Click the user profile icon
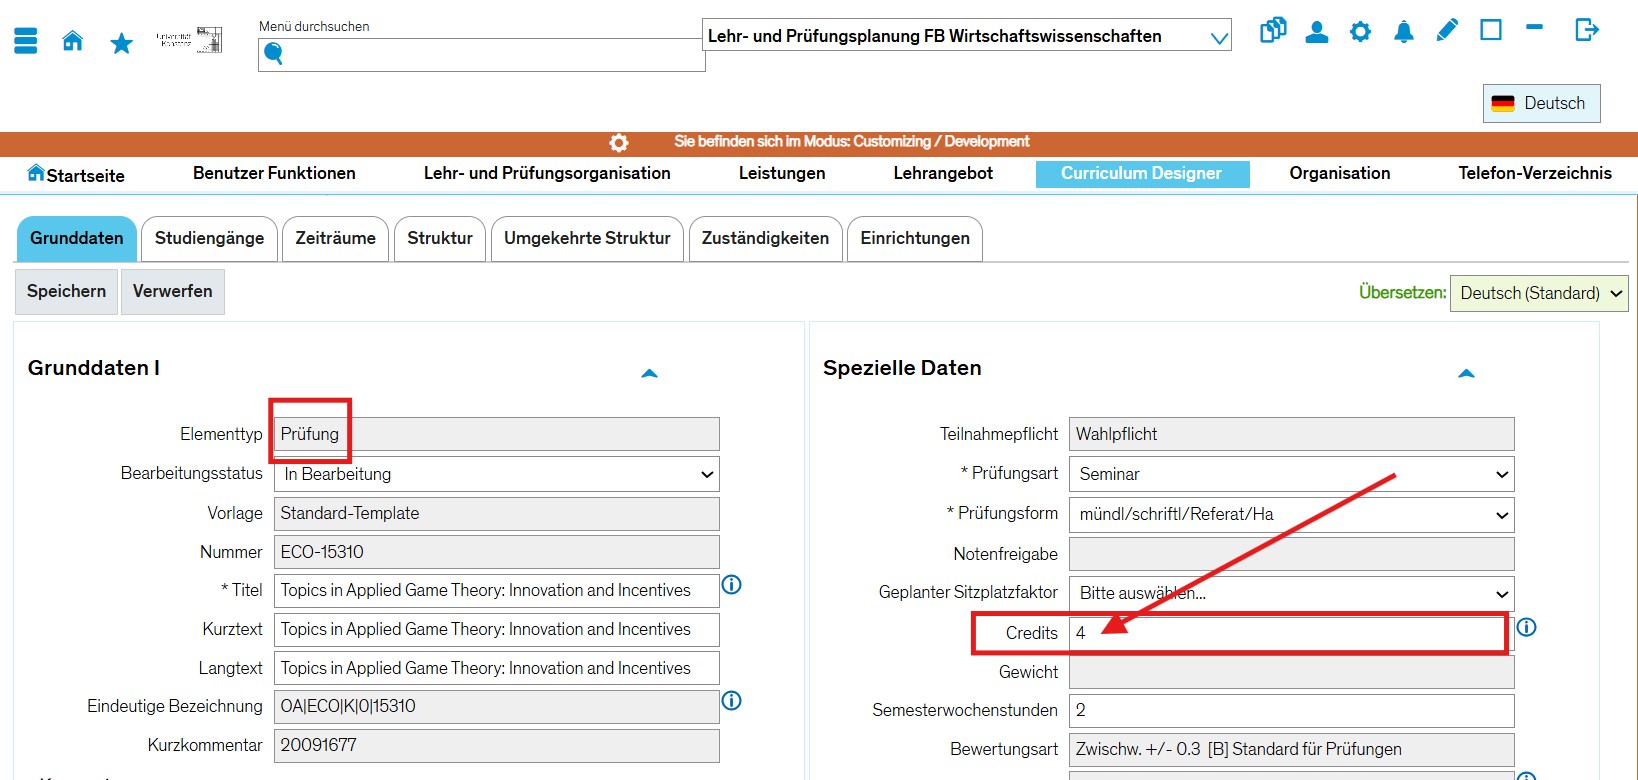The image size is (1638, 780). coord(1317,32)
